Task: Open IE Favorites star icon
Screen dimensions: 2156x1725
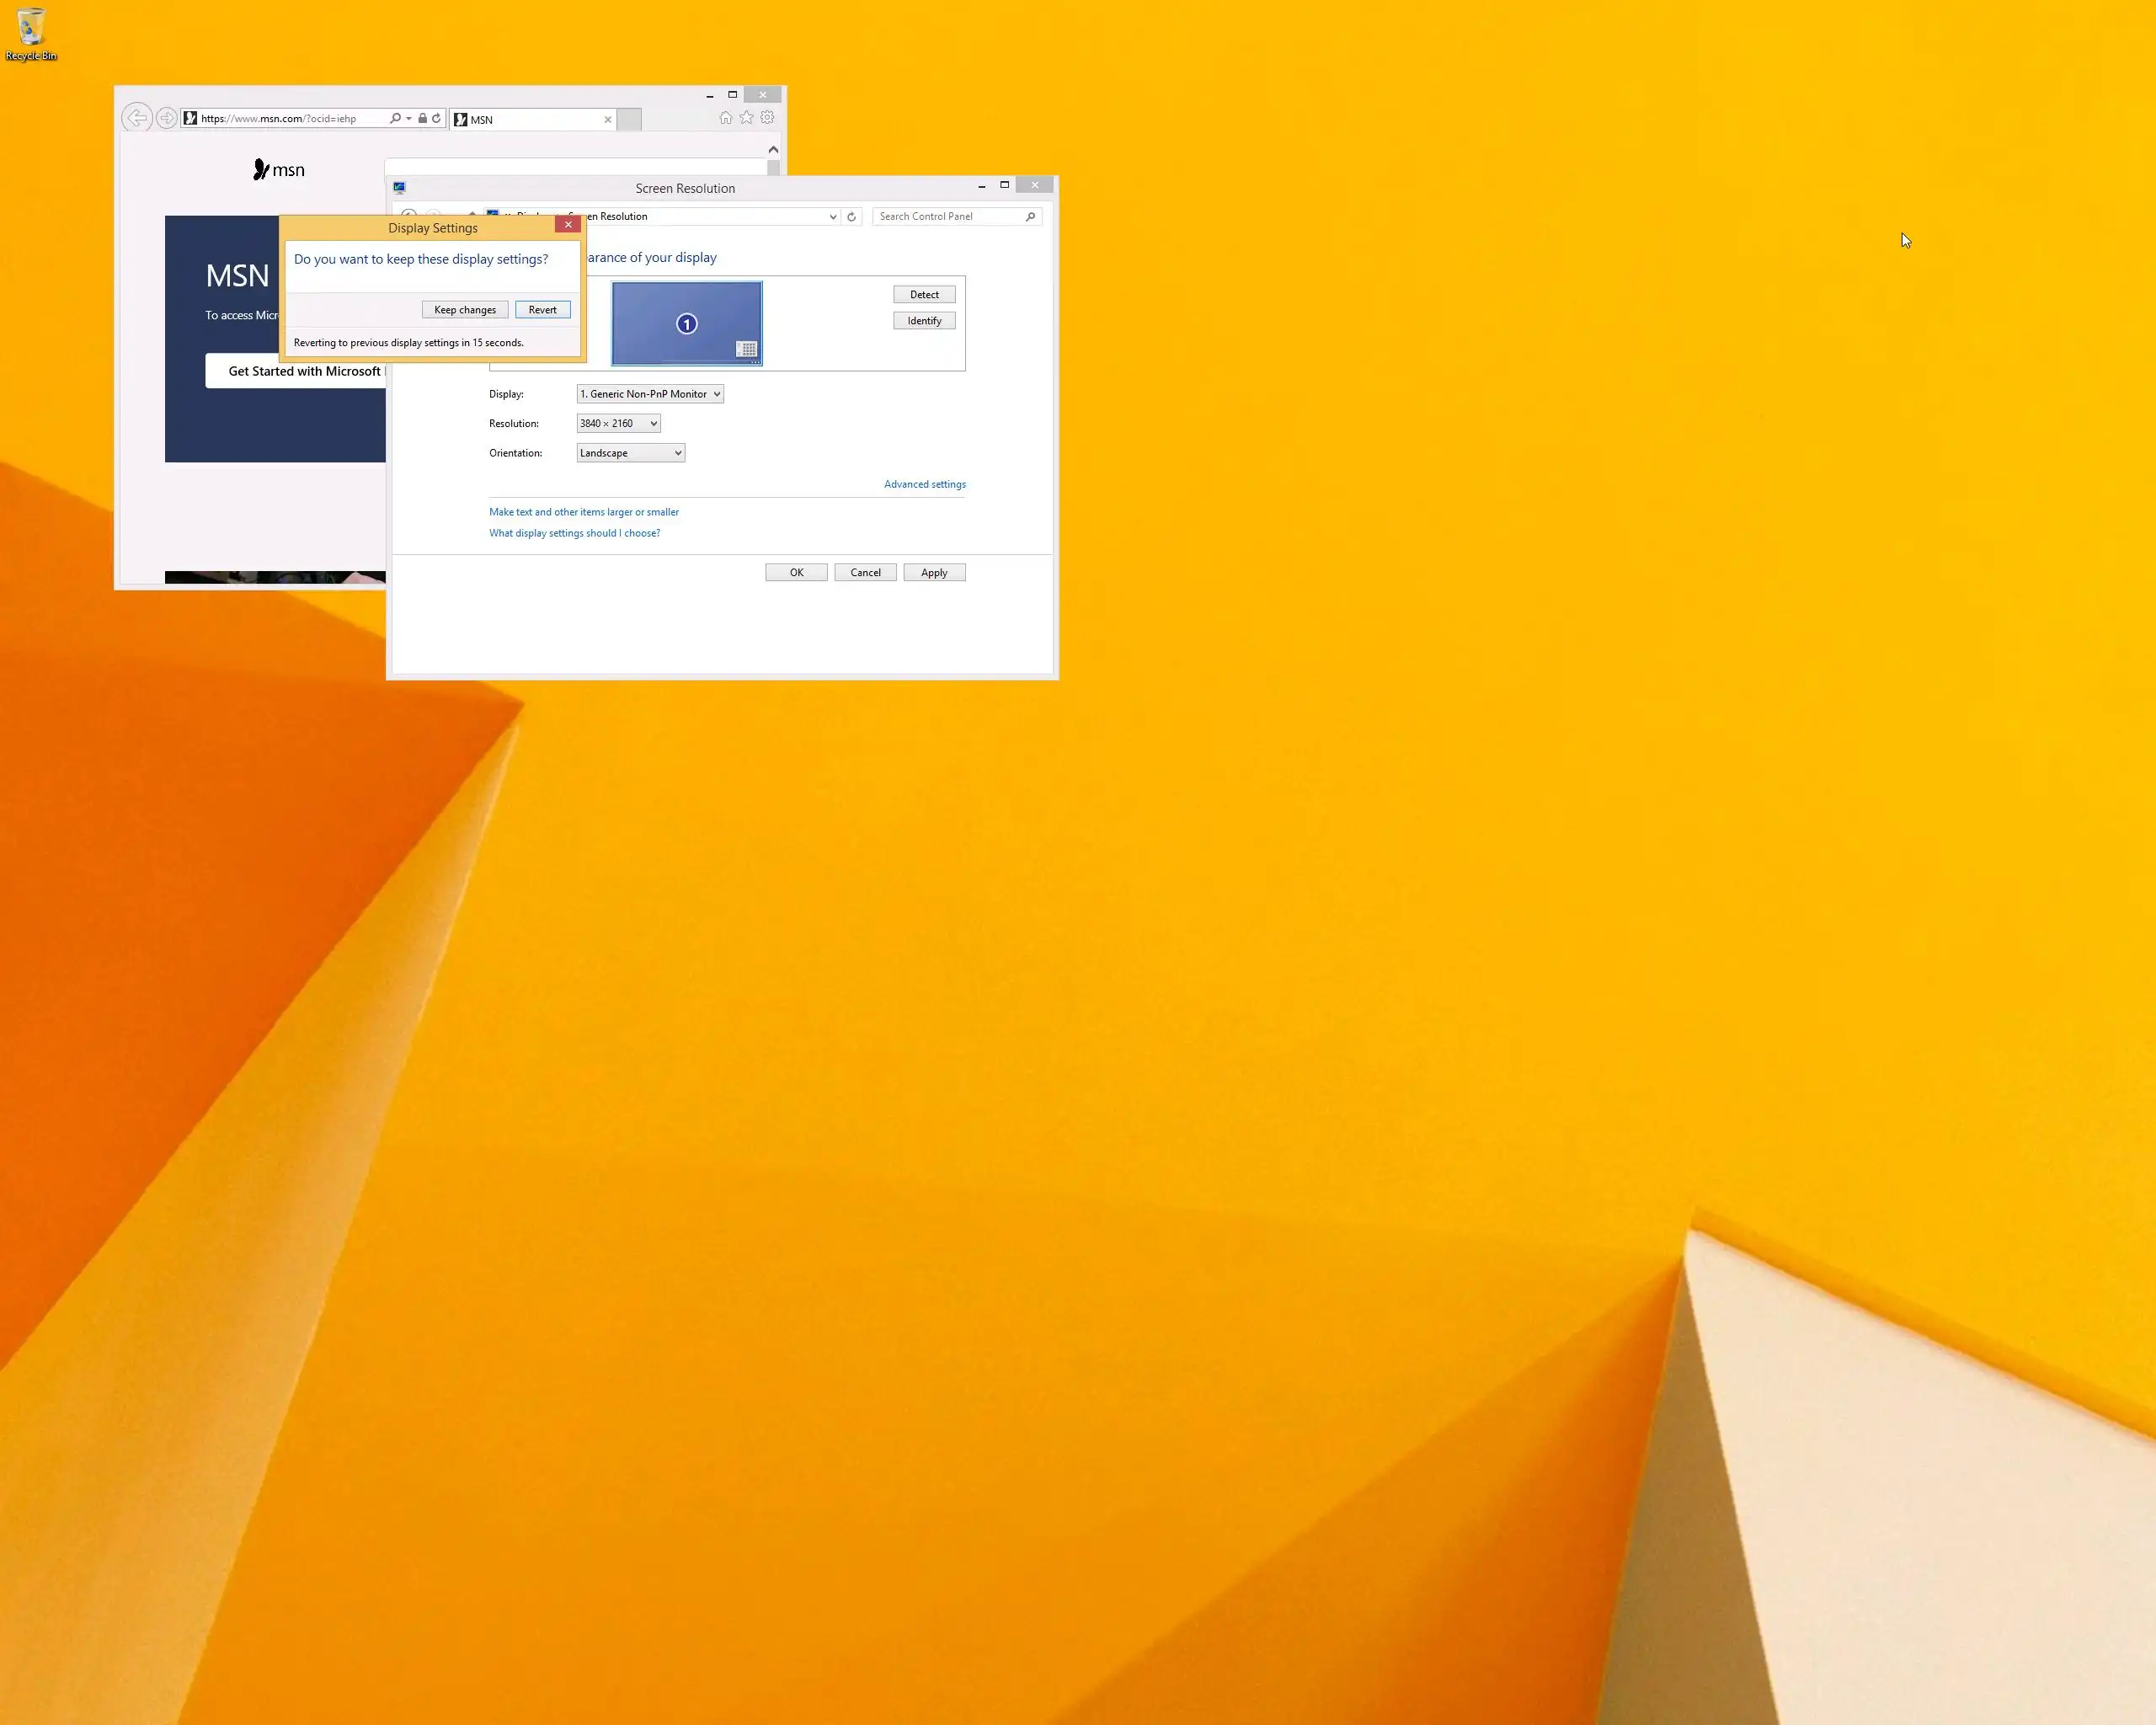Action: (x=746, y=118)
